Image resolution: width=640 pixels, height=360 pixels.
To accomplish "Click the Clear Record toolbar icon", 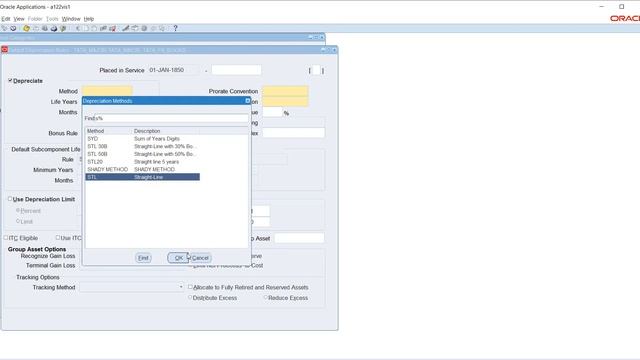I will 103,28.
